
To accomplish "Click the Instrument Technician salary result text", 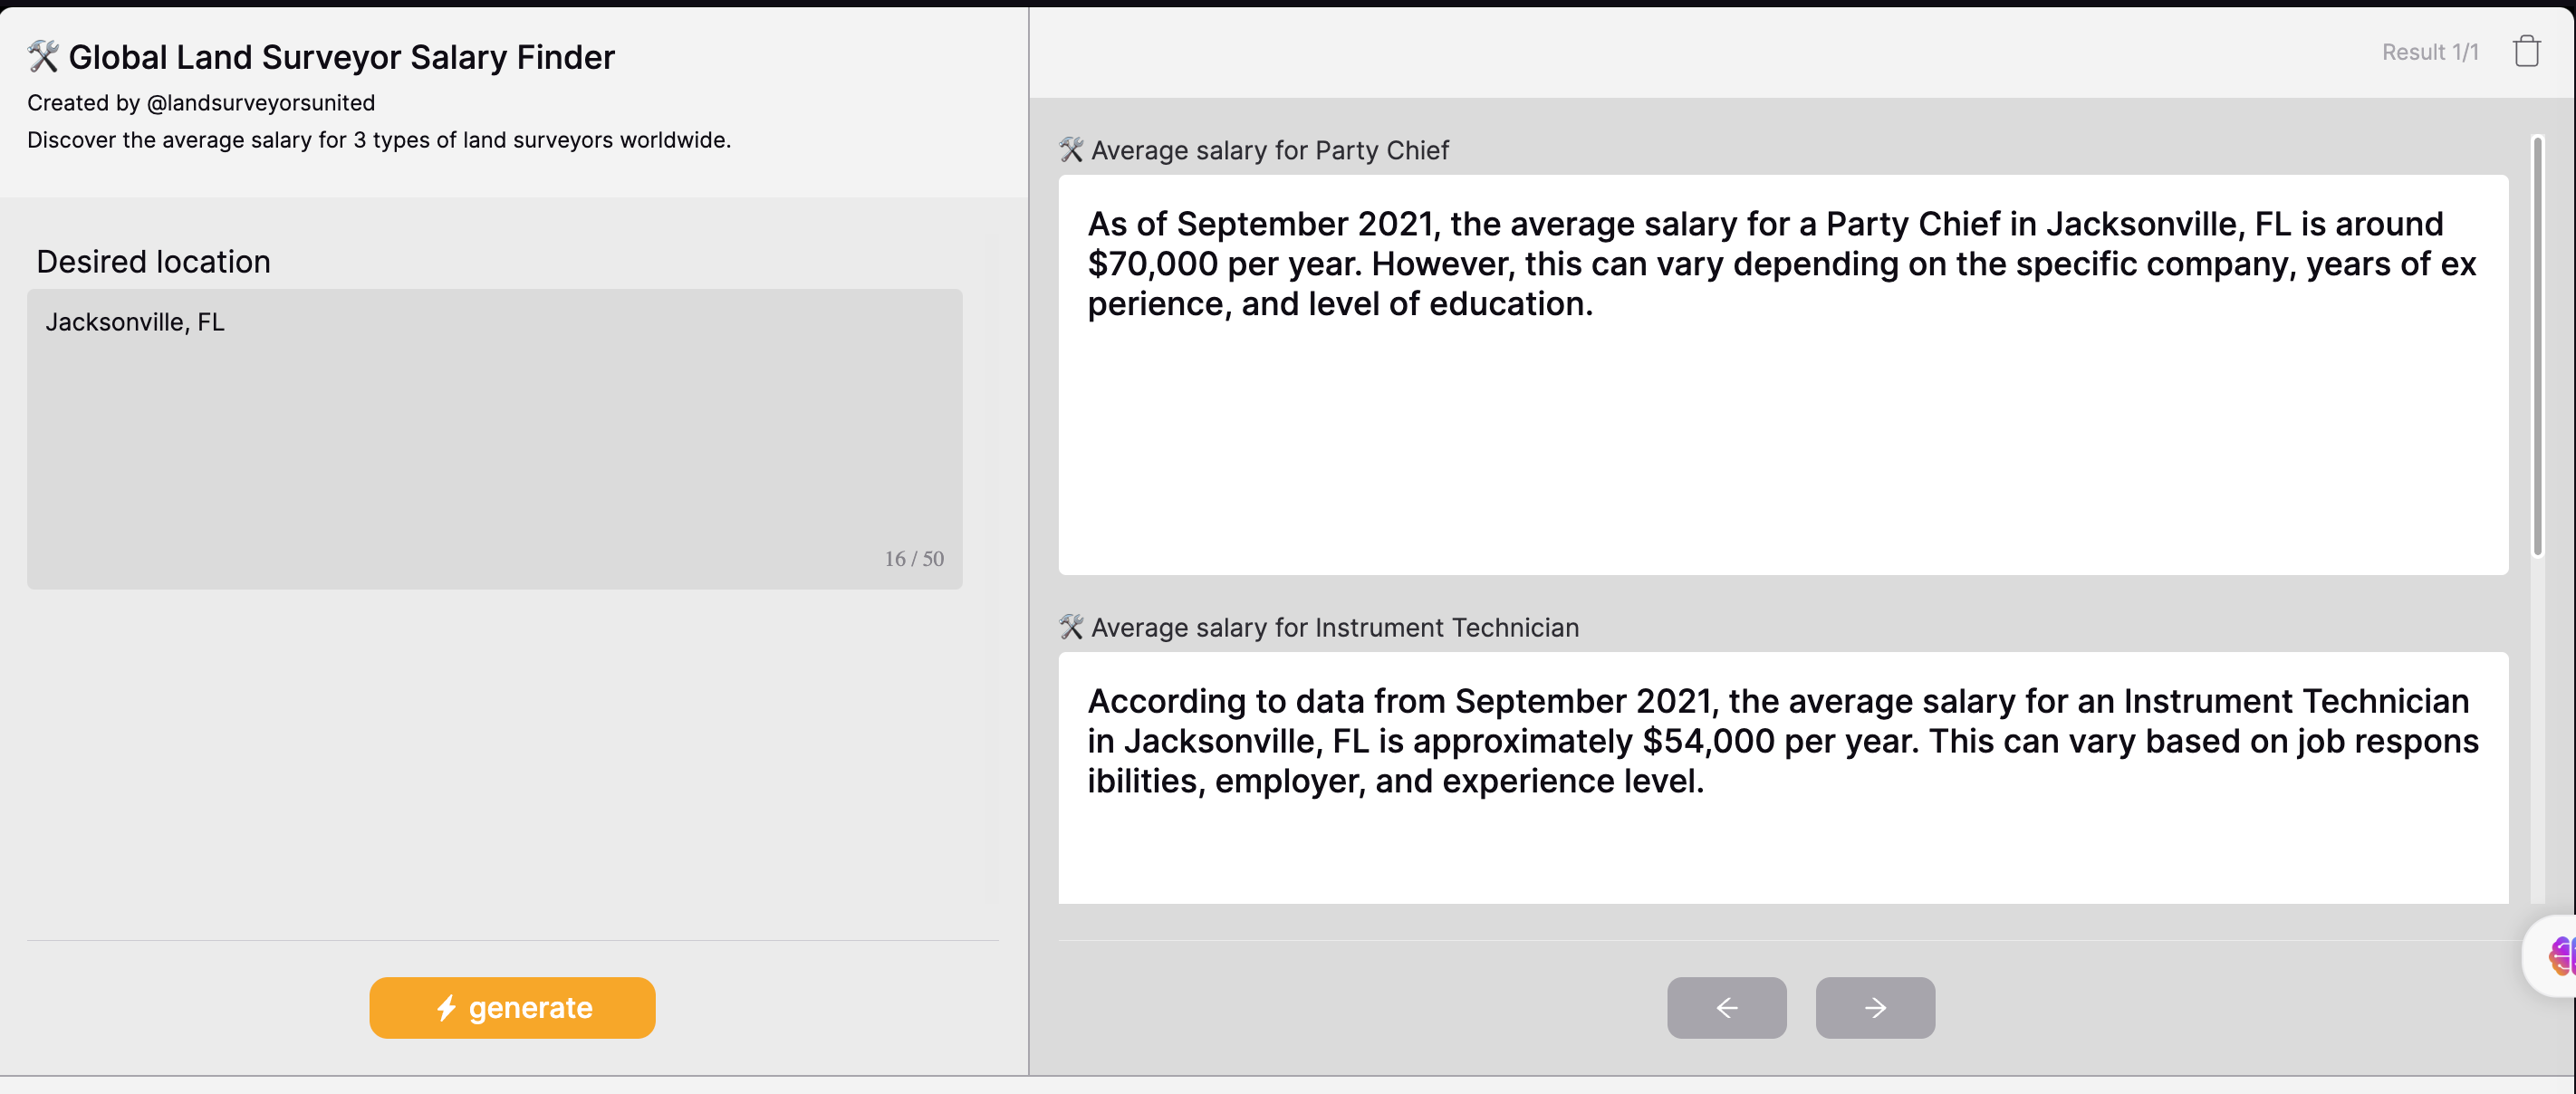I will [x=1782, y=741].
